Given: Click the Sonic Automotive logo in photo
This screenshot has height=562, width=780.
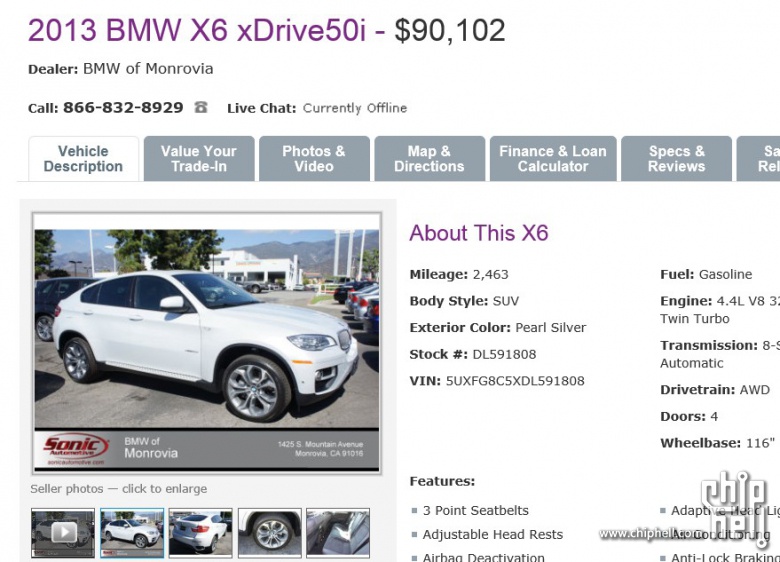Looking at the screenshot, I should (76, 448).
